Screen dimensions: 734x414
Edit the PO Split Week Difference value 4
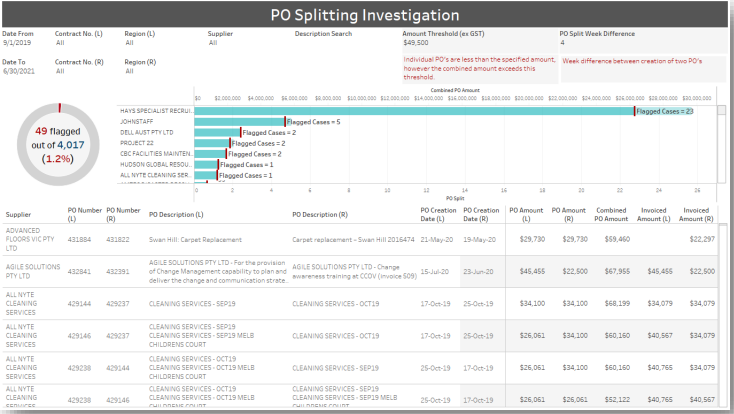[562, 43]
